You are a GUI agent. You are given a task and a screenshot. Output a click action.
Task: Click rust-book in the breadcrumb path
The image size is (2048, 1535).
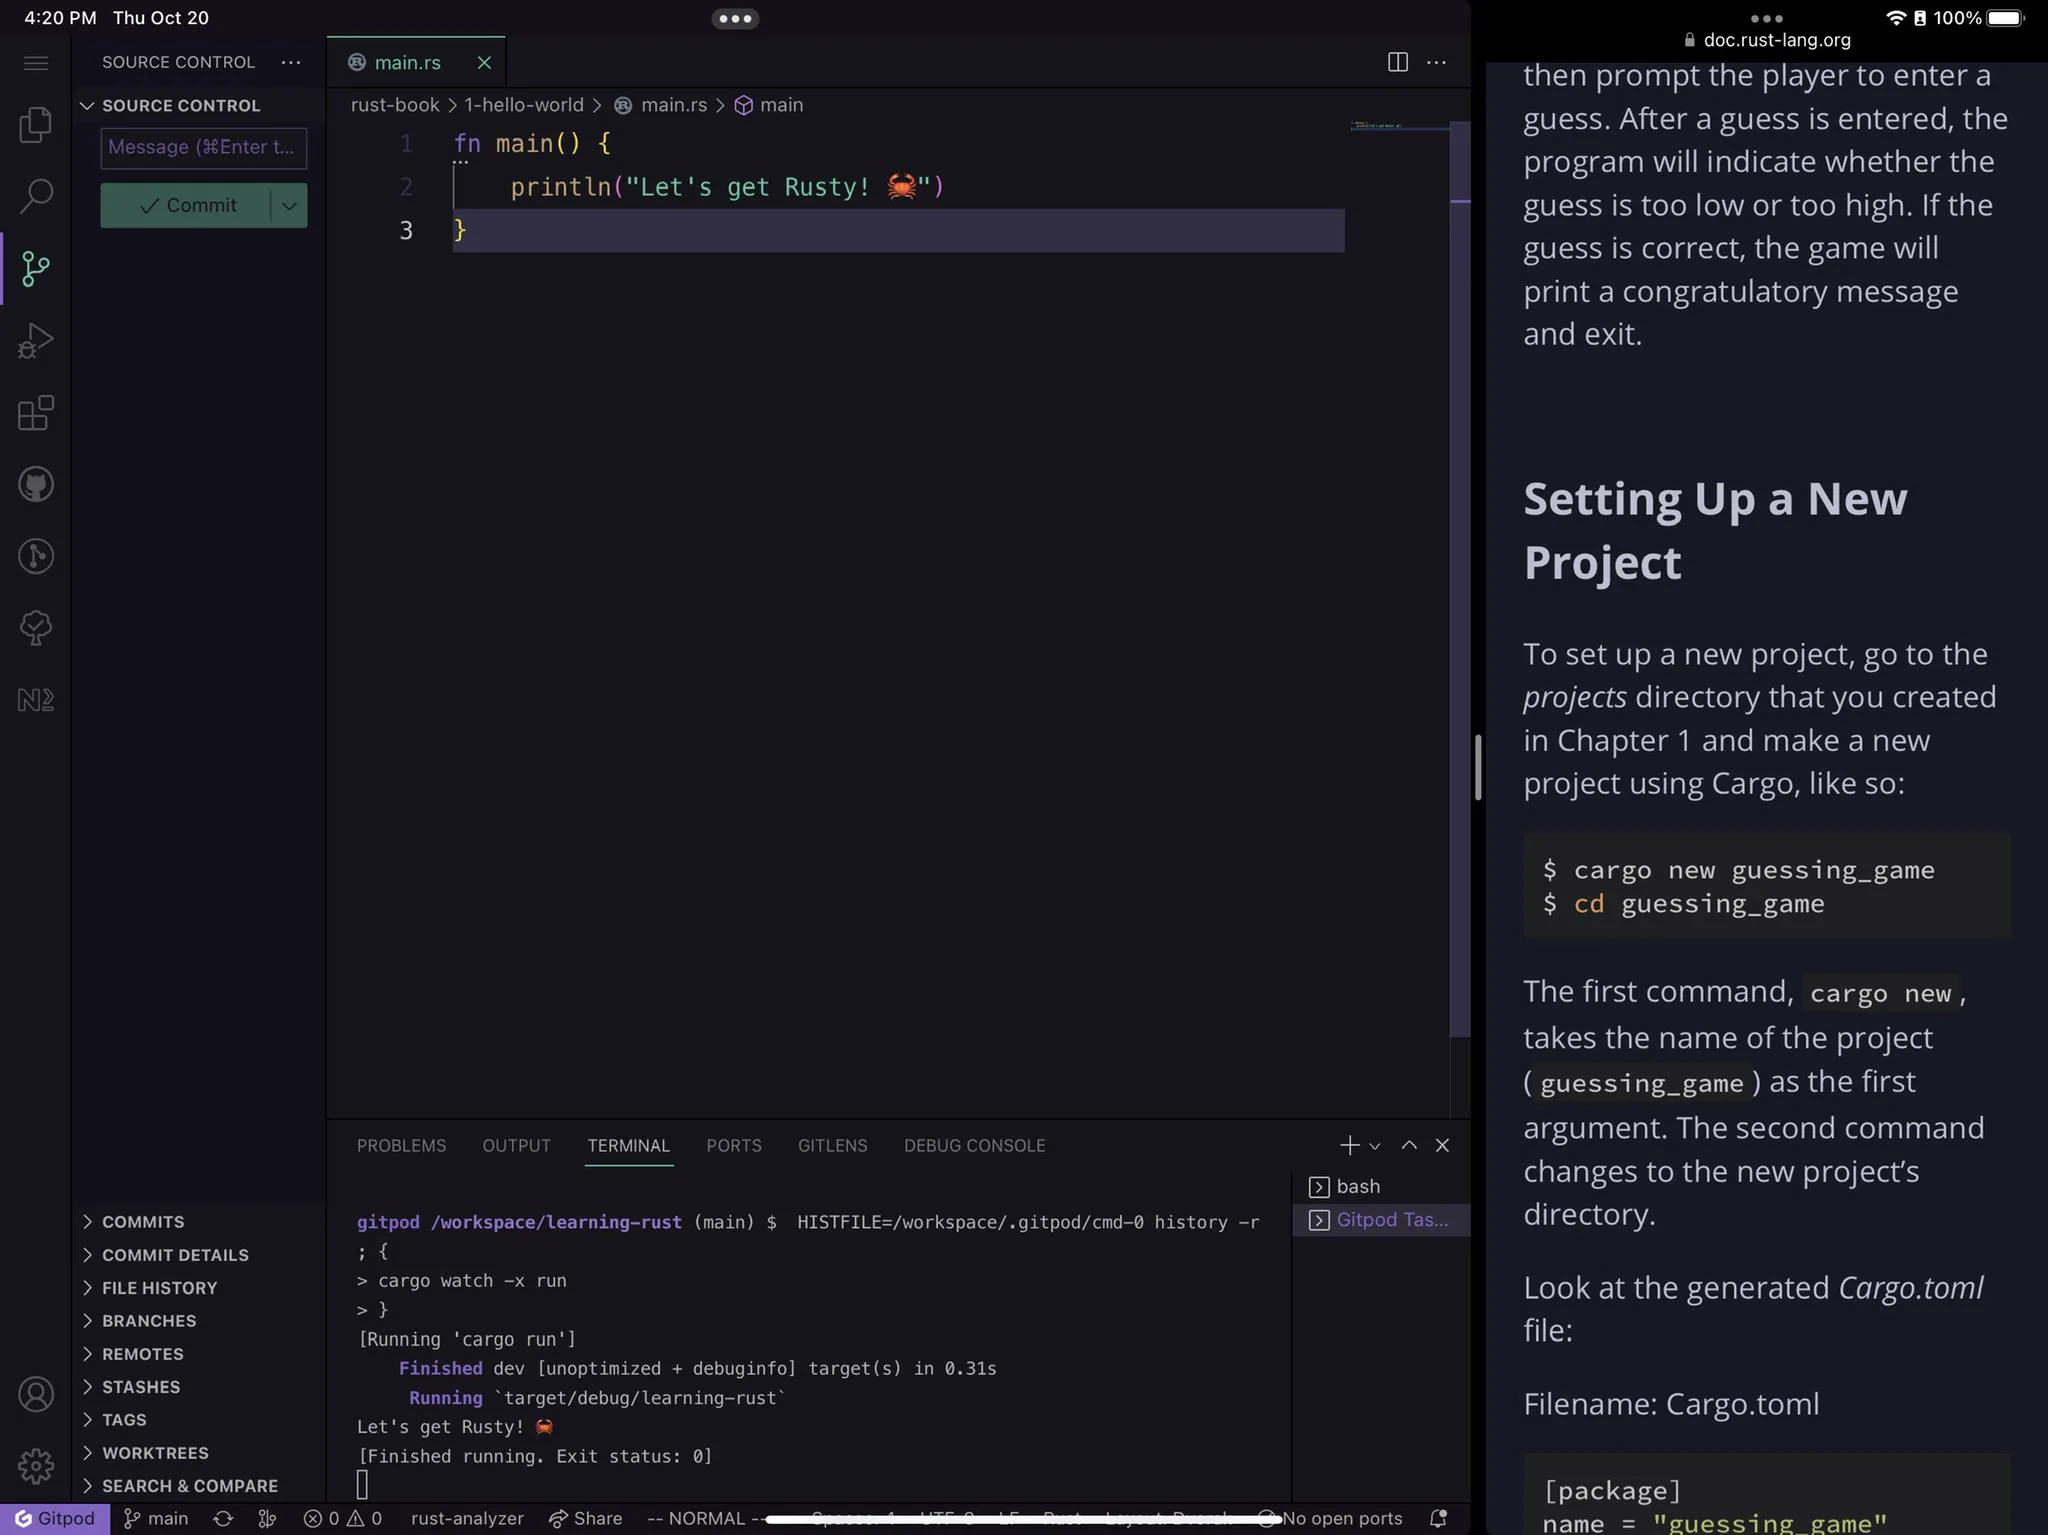point(395,105)
